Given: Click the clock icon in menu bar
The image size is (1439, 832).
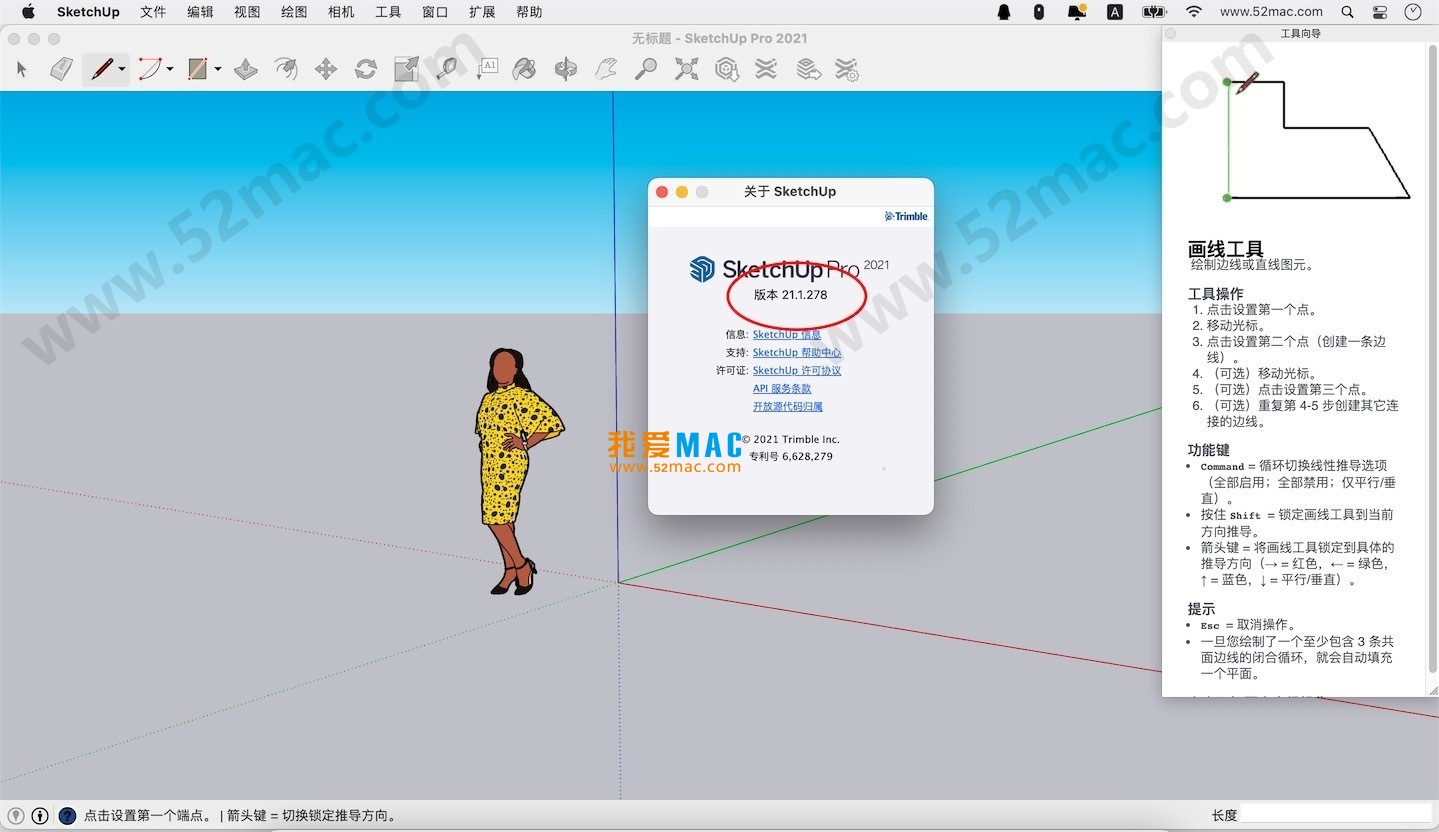Looking at the screenshot, I should [x=1413, y=12].
